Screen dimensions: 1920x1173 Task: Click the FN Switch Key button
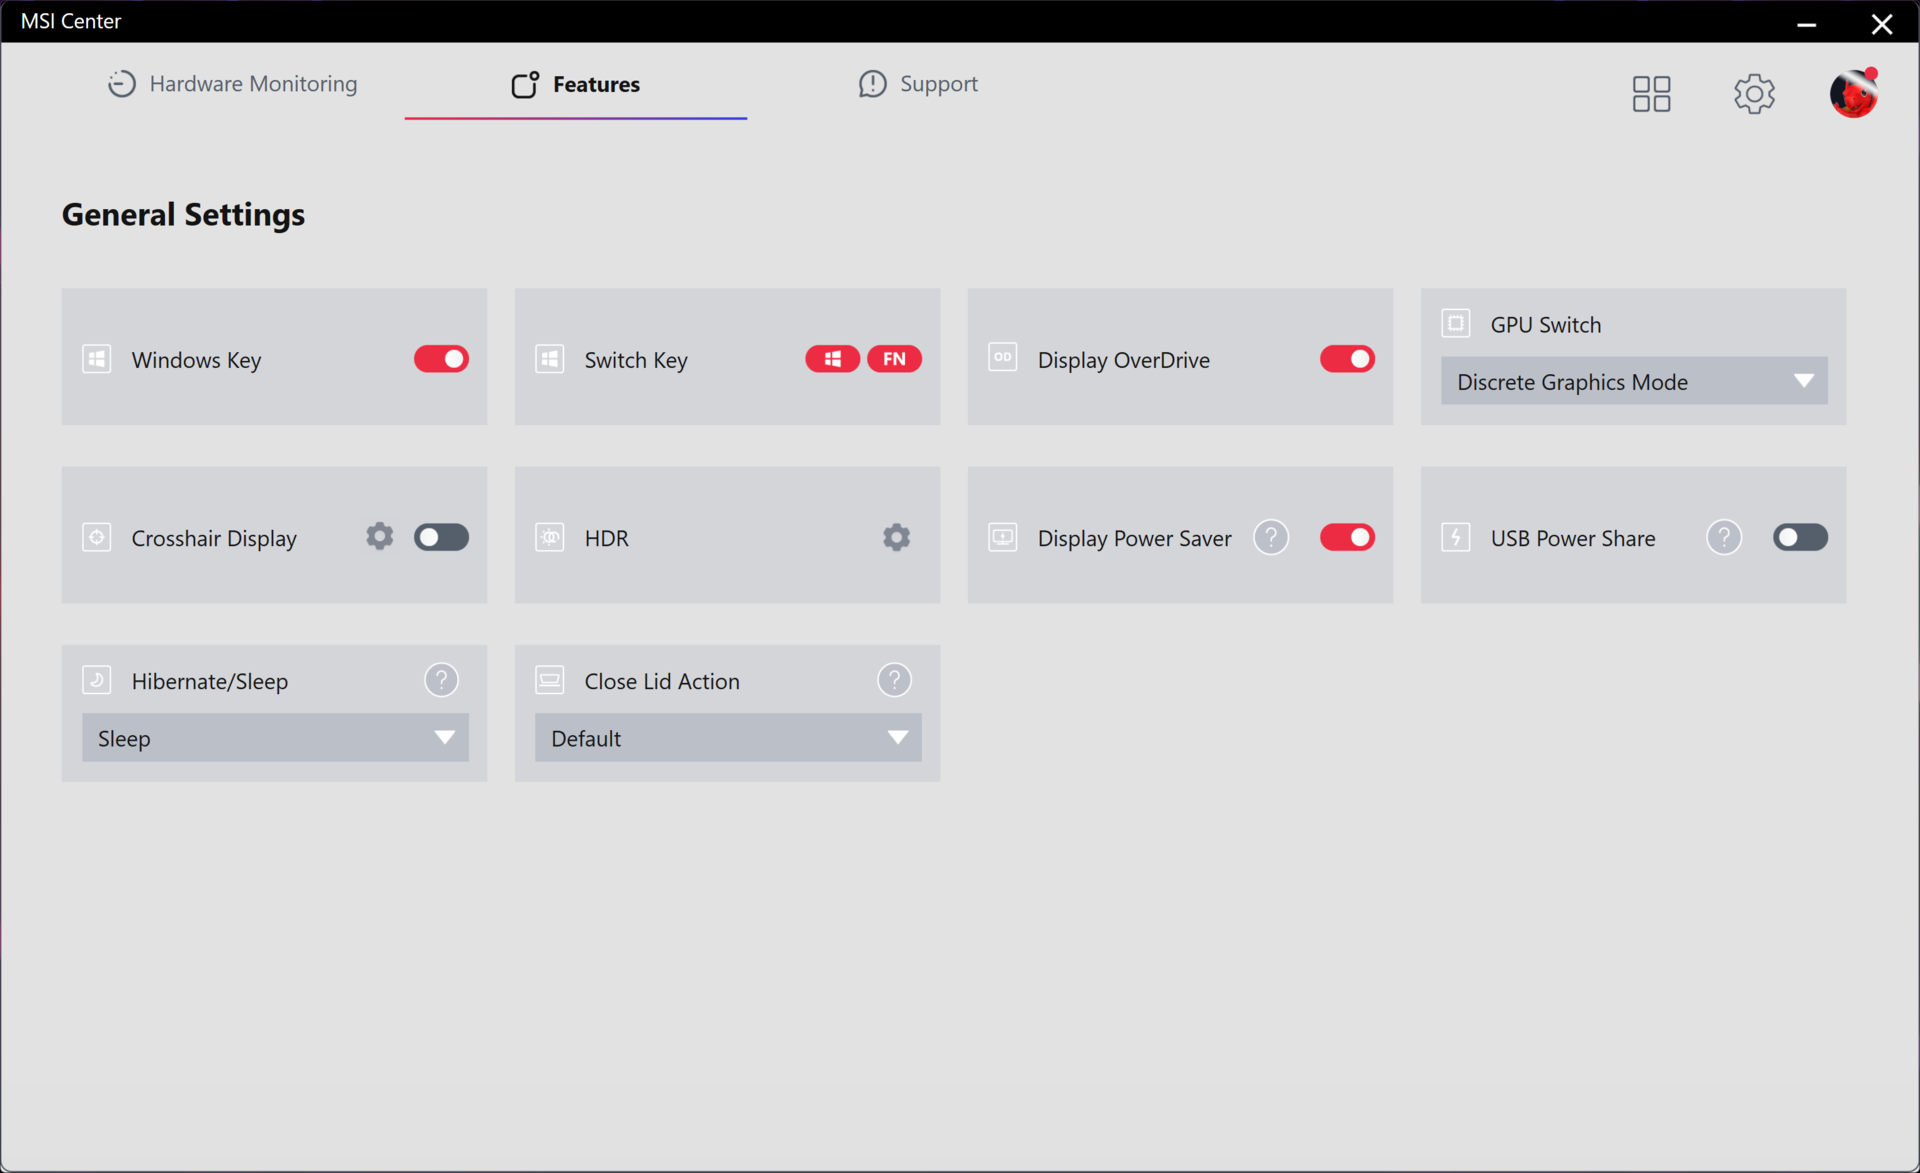(x=894, y=359)
